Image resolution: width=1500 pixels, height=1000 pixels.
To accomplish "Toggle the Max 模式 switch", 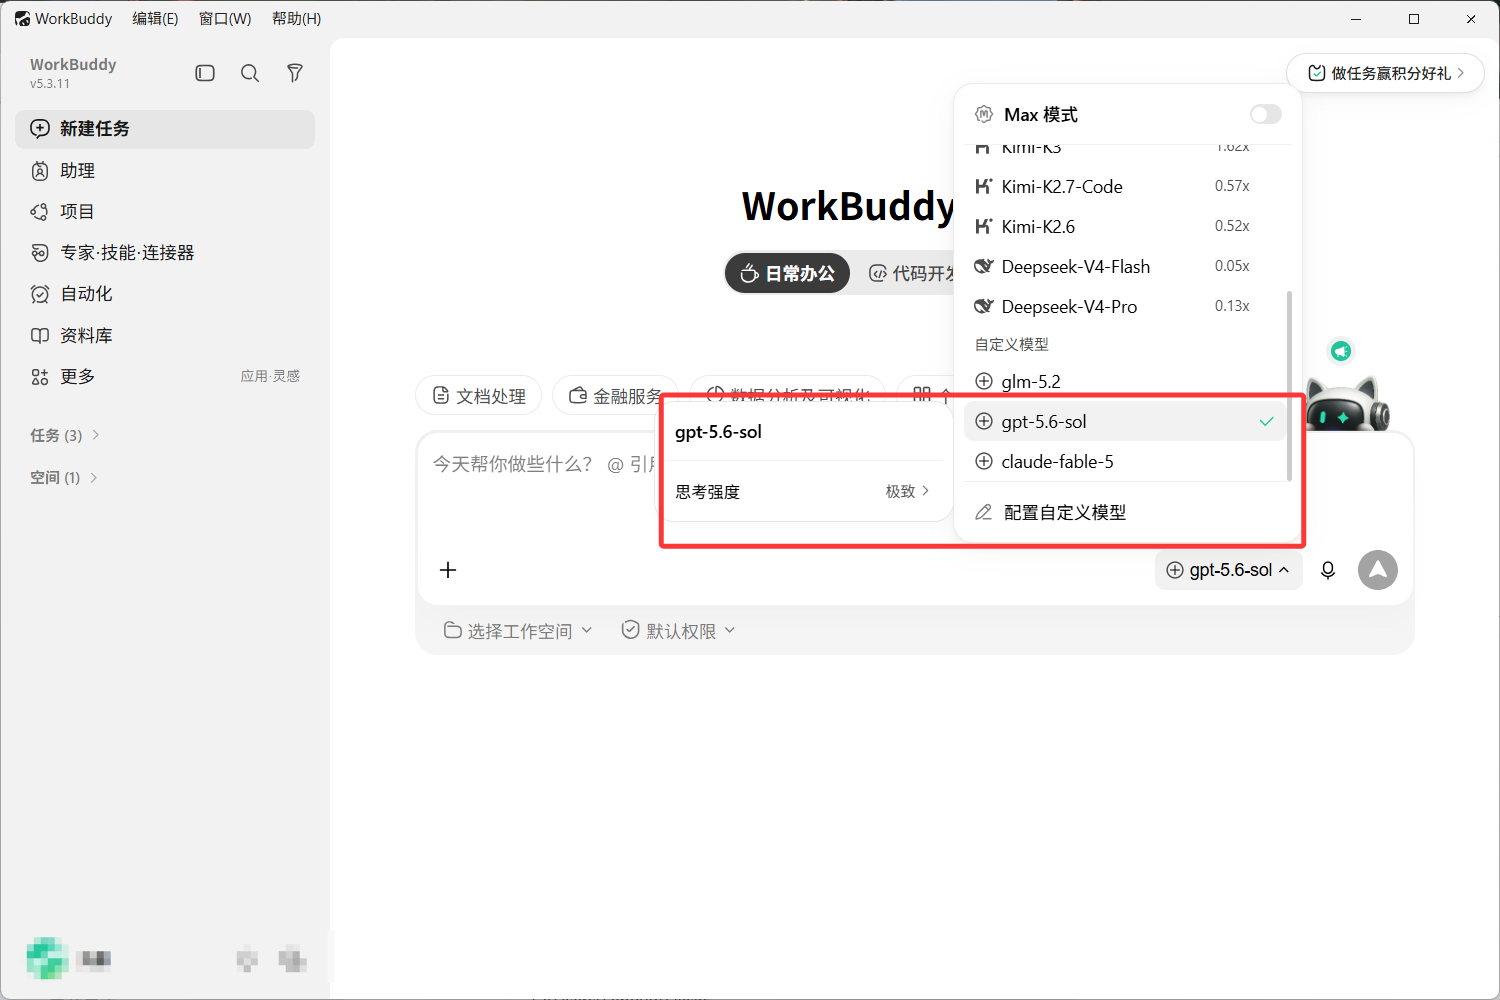I will 1265,114.
